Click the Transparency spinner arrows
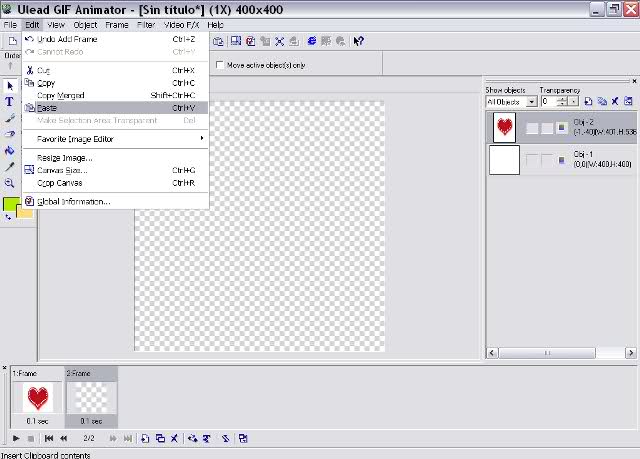The width and height of the screenshot is (640, 459). [562, 102]
